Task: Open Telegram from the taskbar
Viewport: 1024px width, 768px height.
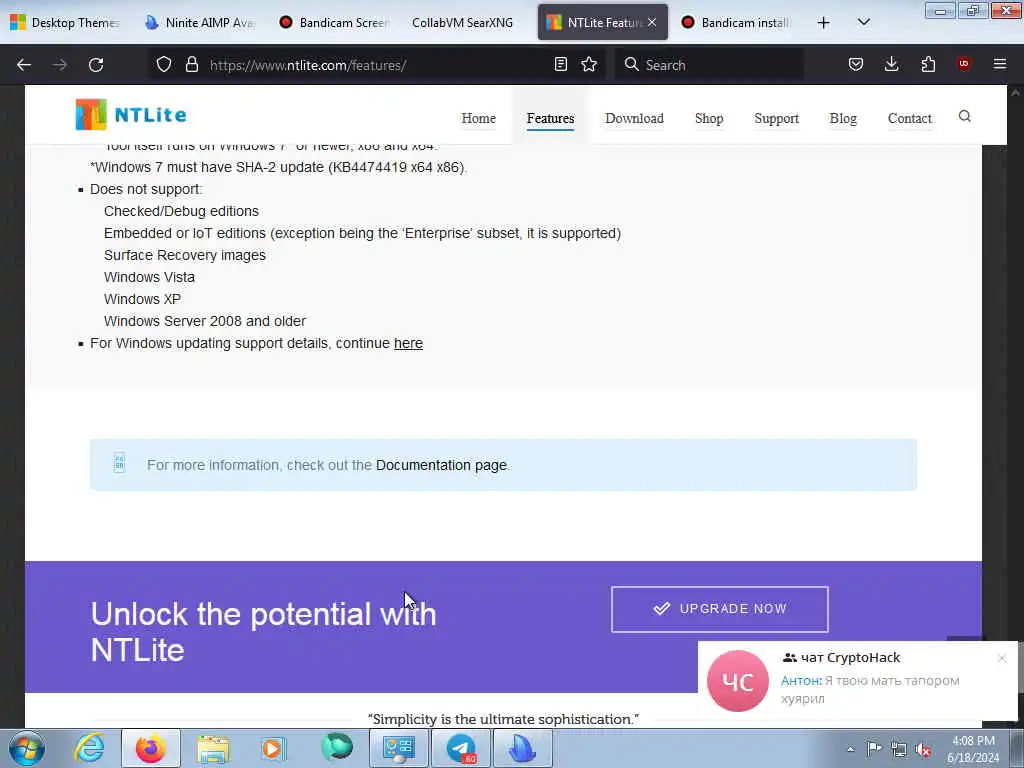Action: click(461, 748)
